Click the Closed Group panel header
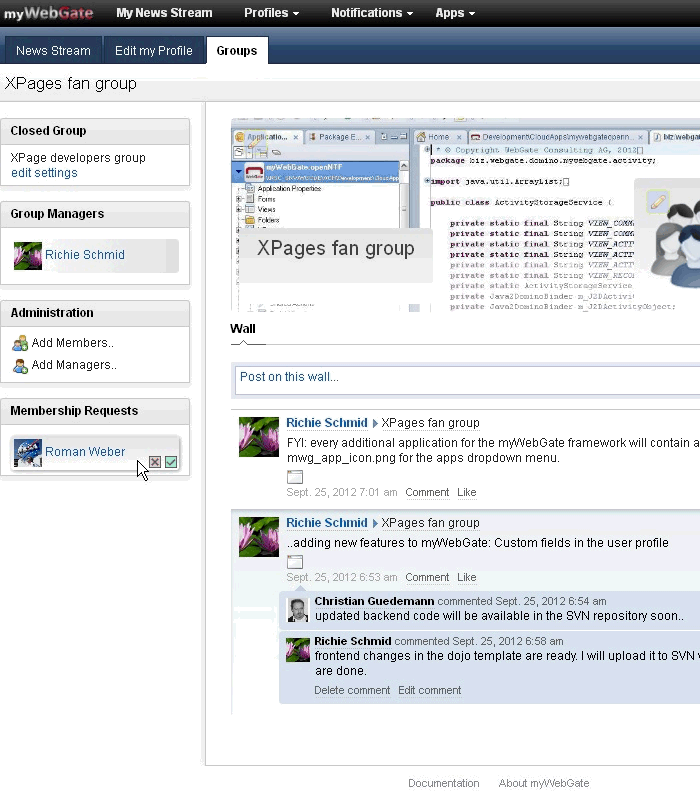Viewport: 700px width, 799px height. [x=95, y=131]
